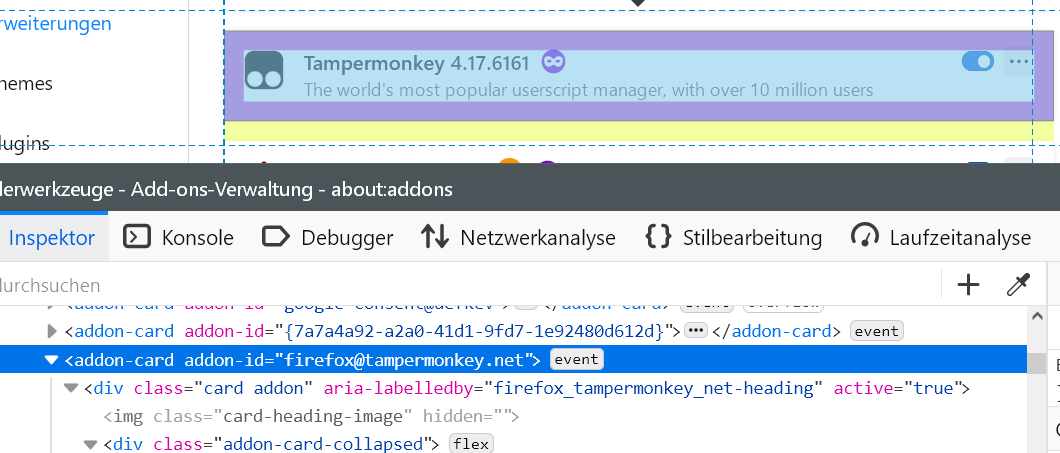This screenshot has width=1060, height=453.
Task: Open Tampermonkey's three-dot options menu
Action: coord(1019,62)
